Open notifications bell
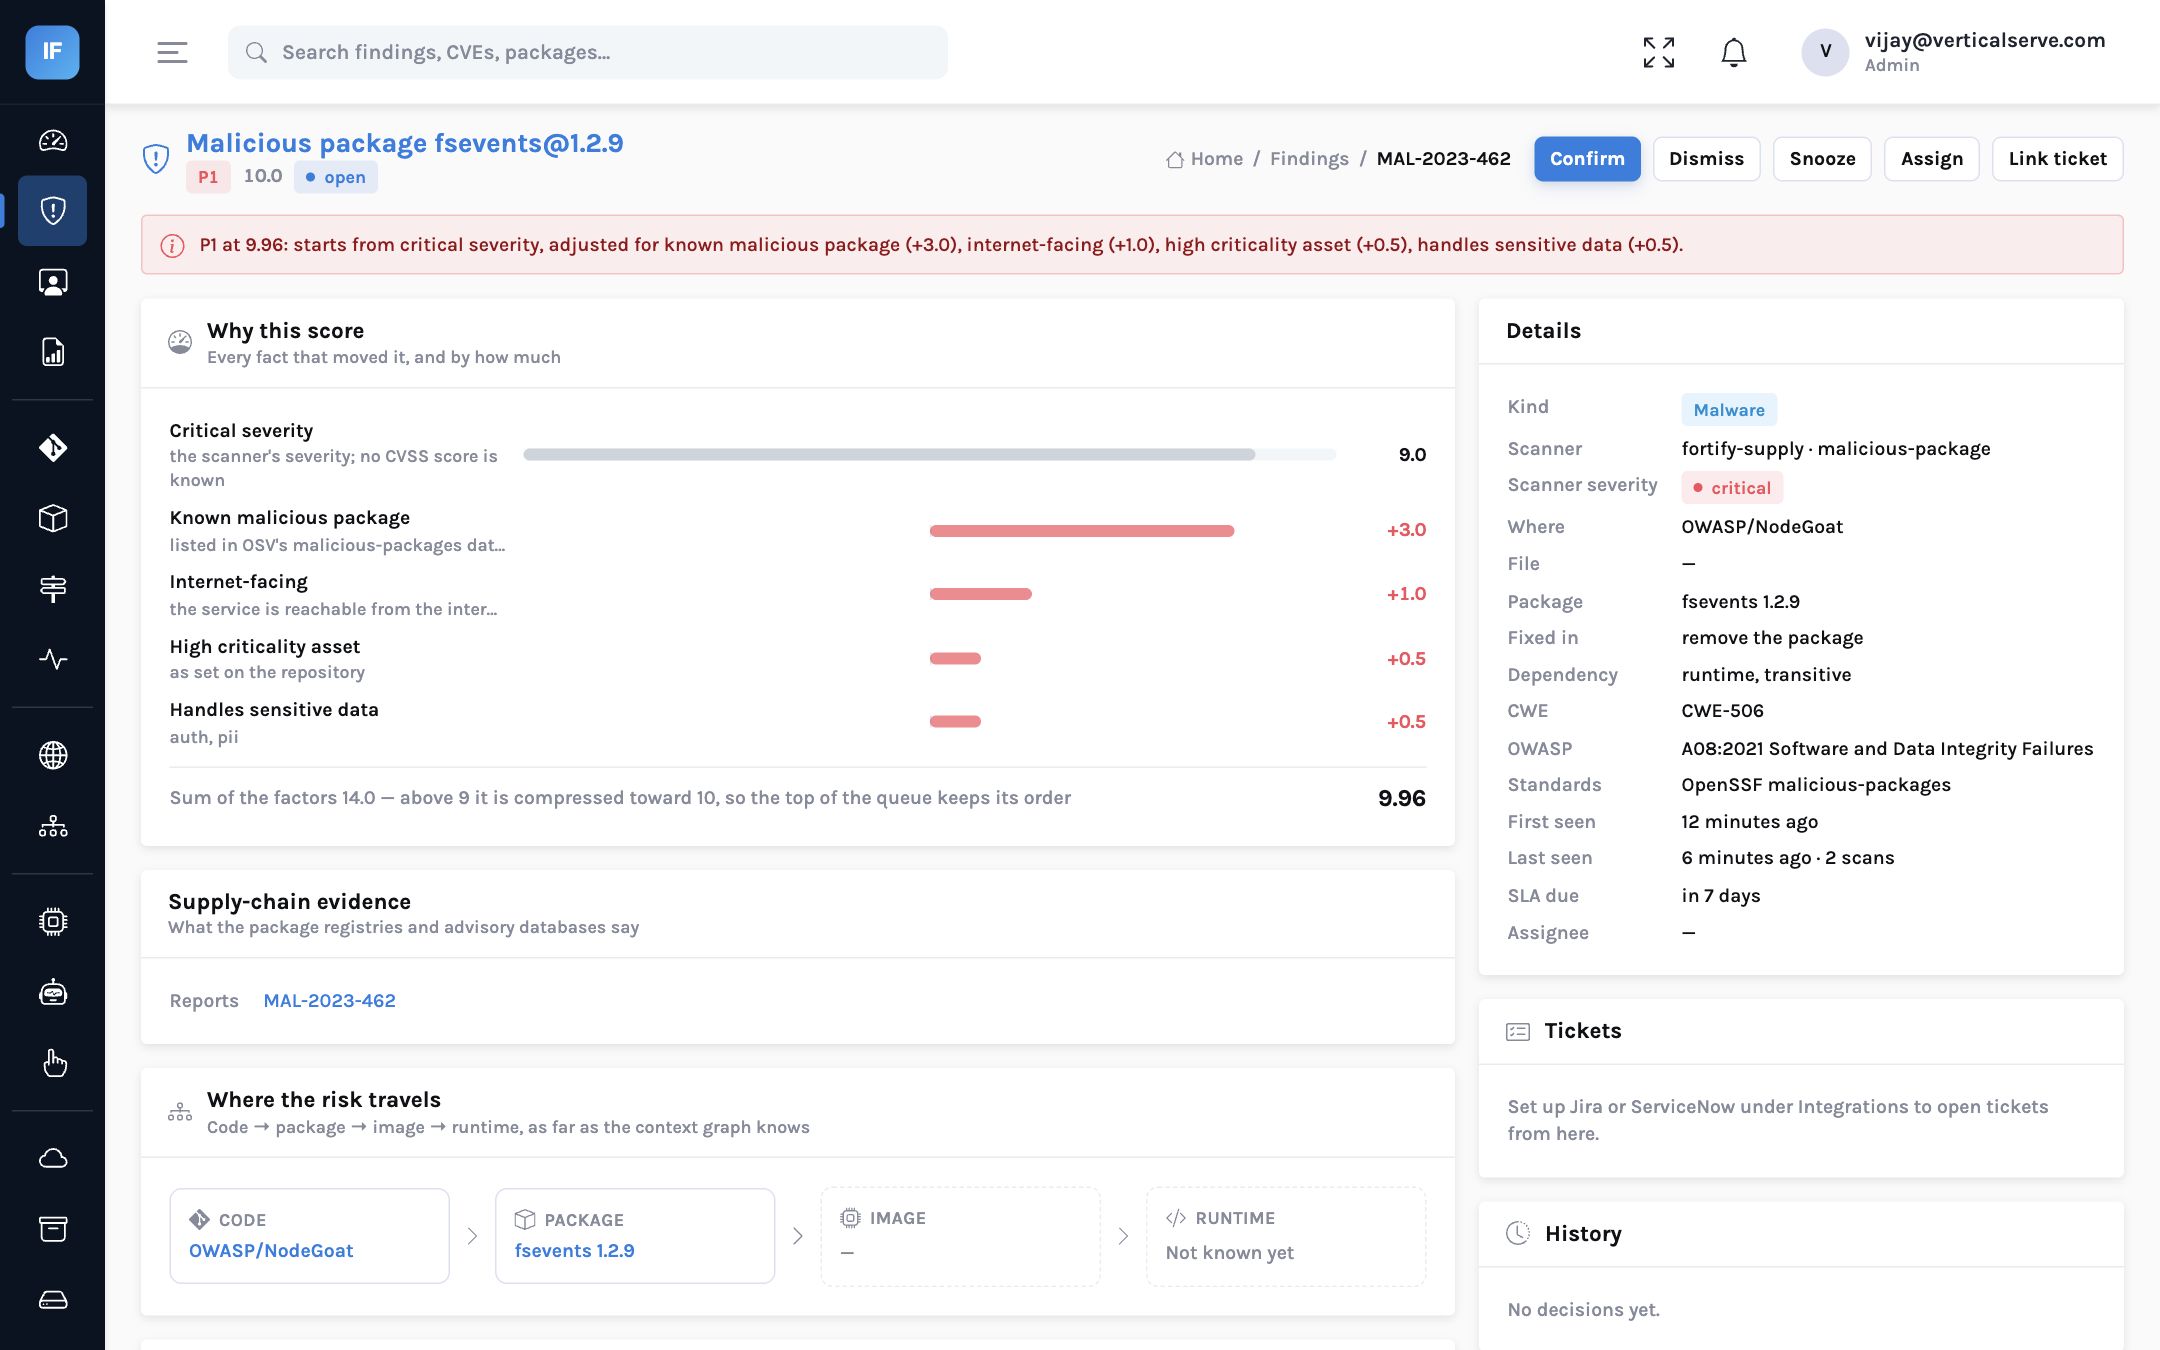Image resolution: width=2160 pixels, height=1350 pixels. coord(1734,52)
